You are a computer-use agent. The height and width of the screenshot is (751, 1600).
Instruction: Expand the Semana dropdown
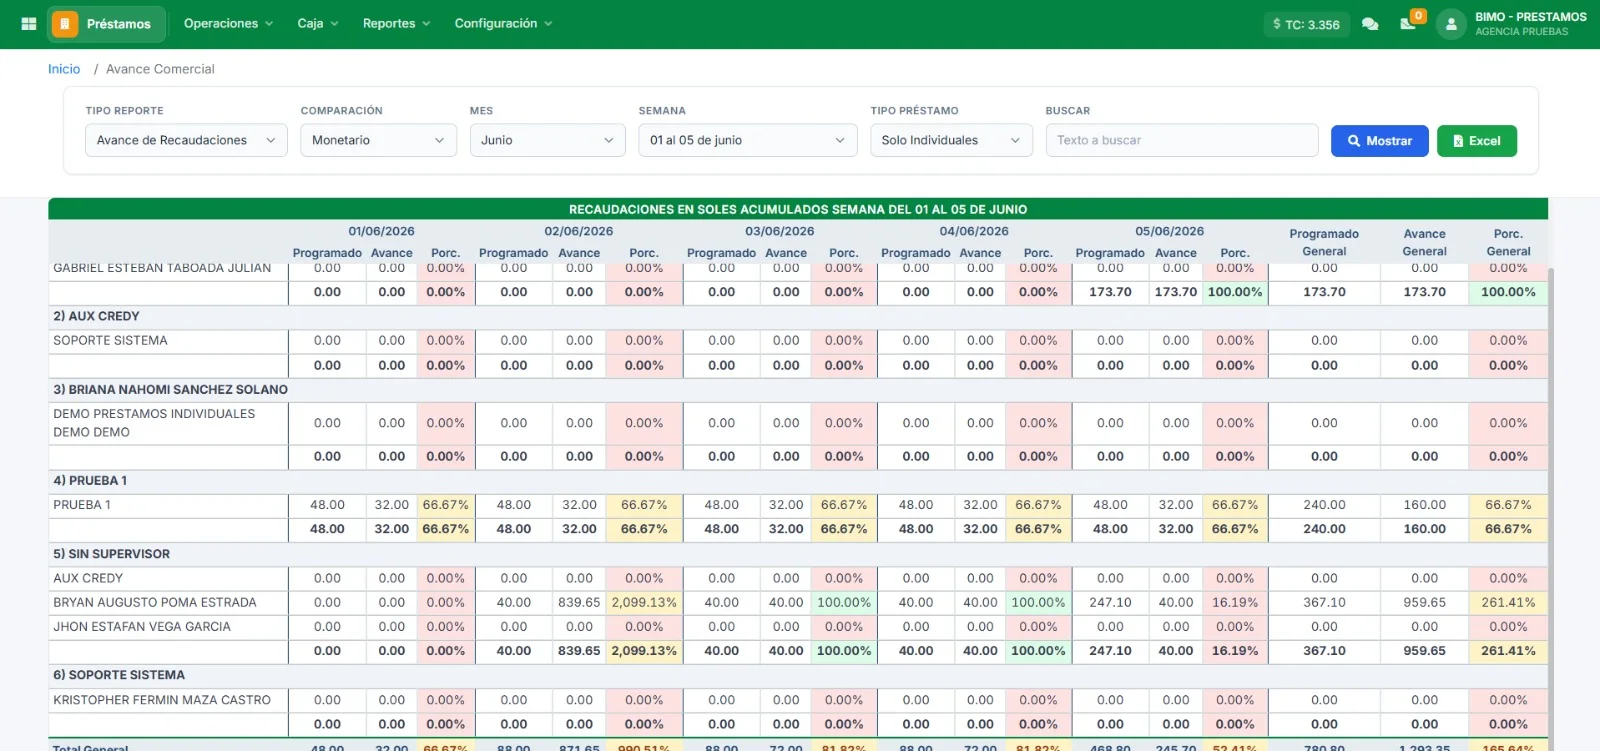click(x=748, y=140)
